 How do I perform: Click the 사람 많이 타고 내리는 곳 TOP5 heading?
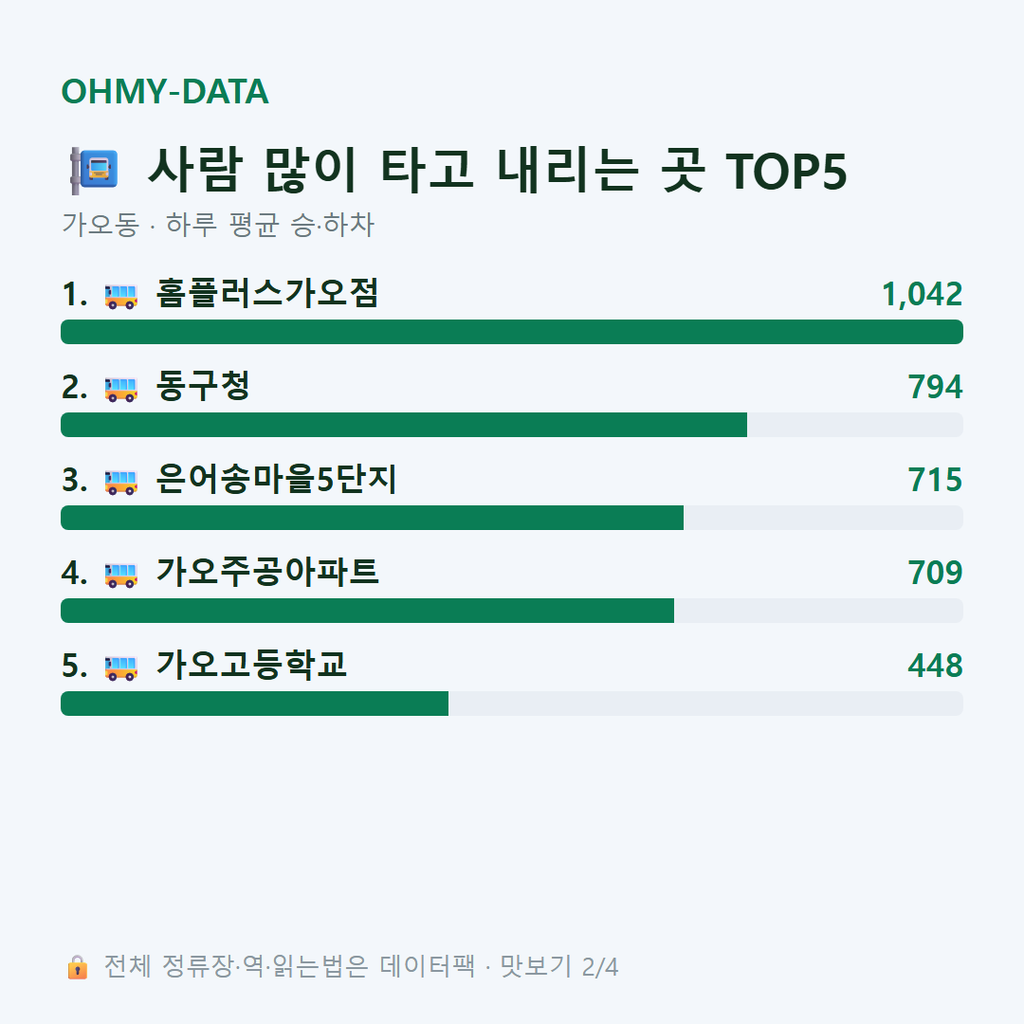(x=497, y=171)
